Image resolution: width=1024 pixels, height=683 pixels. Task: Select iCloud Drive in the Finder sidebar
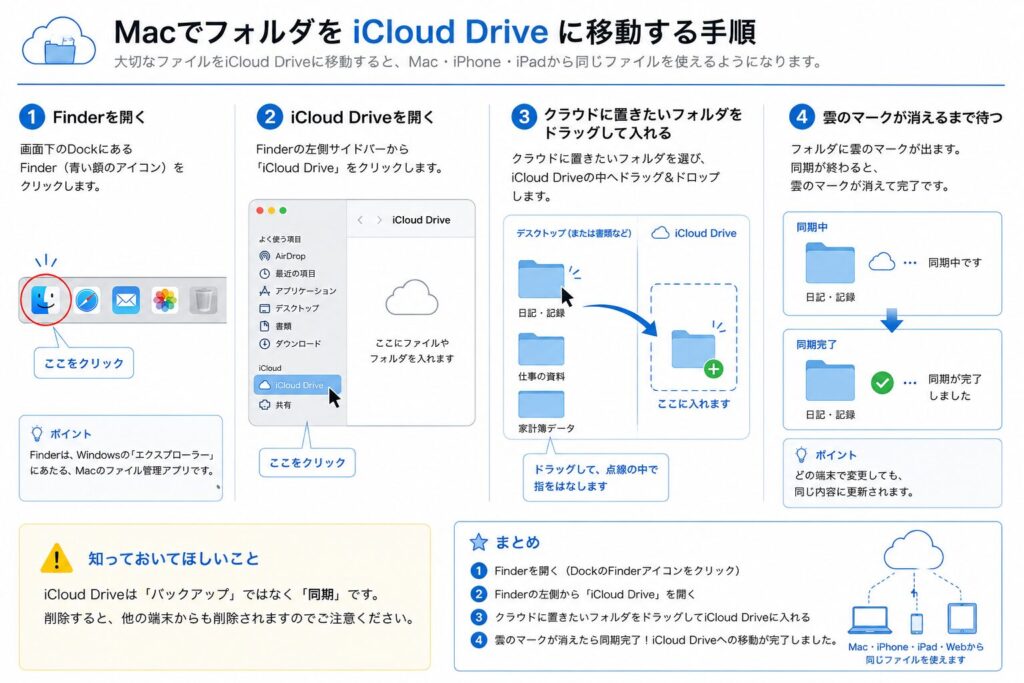(x=297, y=385)
